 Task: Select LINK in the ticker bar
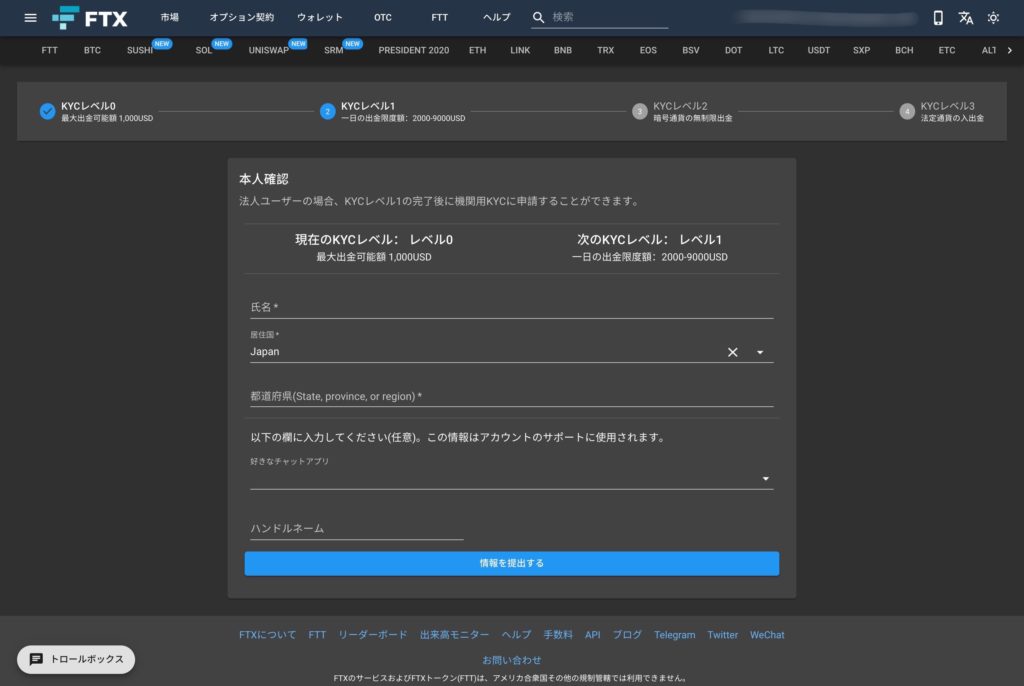[x=520, y=50]
